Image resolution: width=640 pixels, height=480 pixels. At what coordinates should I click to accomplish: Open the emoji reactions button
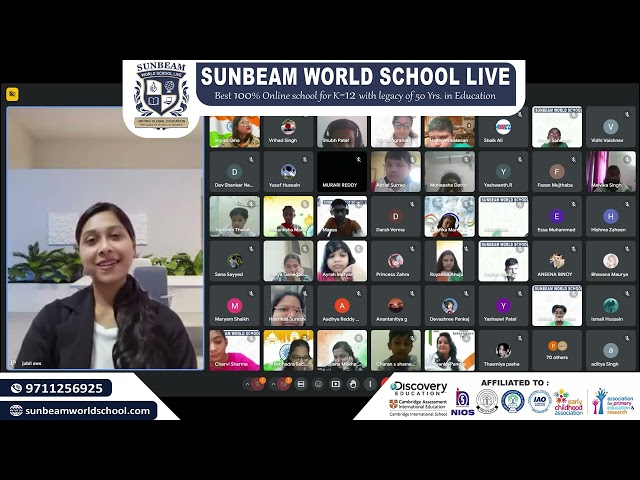click(x=318, y=384)
